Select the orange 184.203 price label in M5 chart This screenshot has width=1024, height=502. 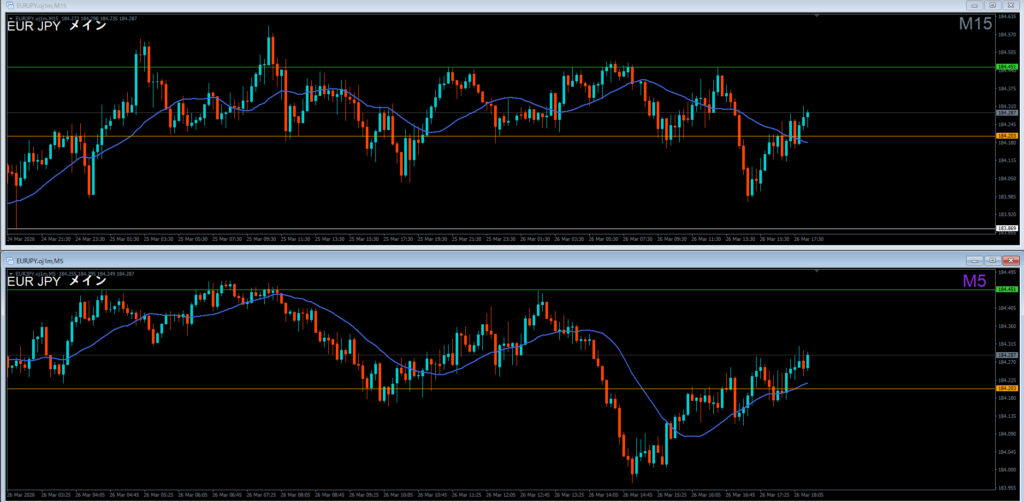1006,388
